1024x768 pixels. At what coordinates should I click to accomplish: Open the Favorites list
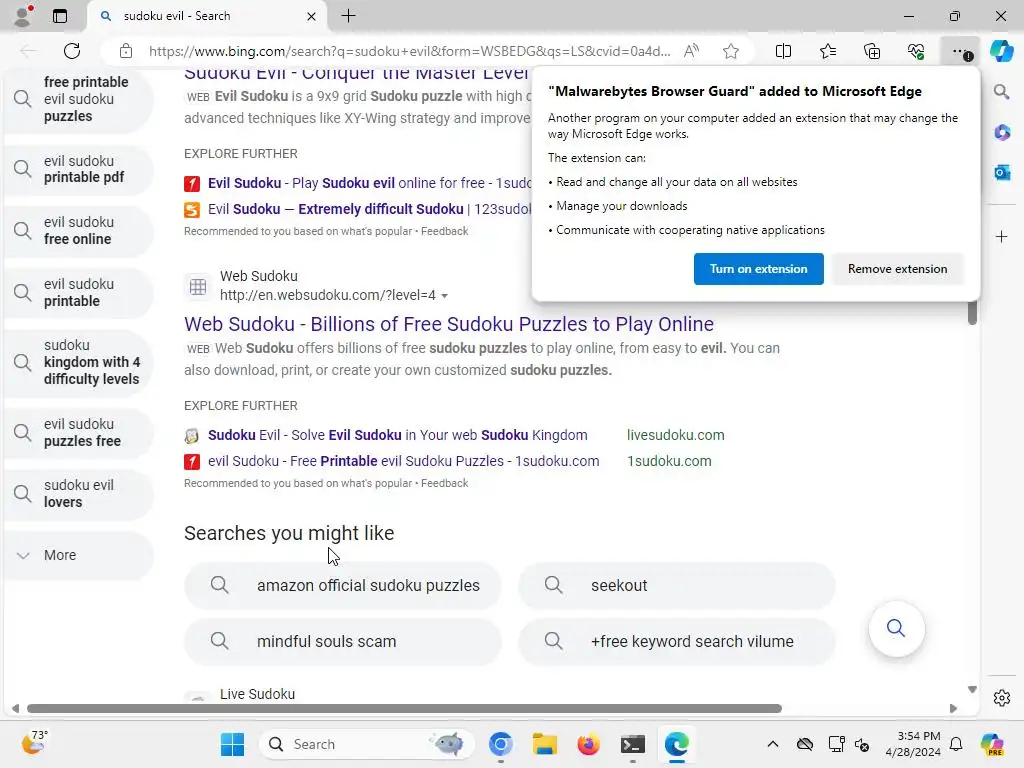(x=827, y=51)
